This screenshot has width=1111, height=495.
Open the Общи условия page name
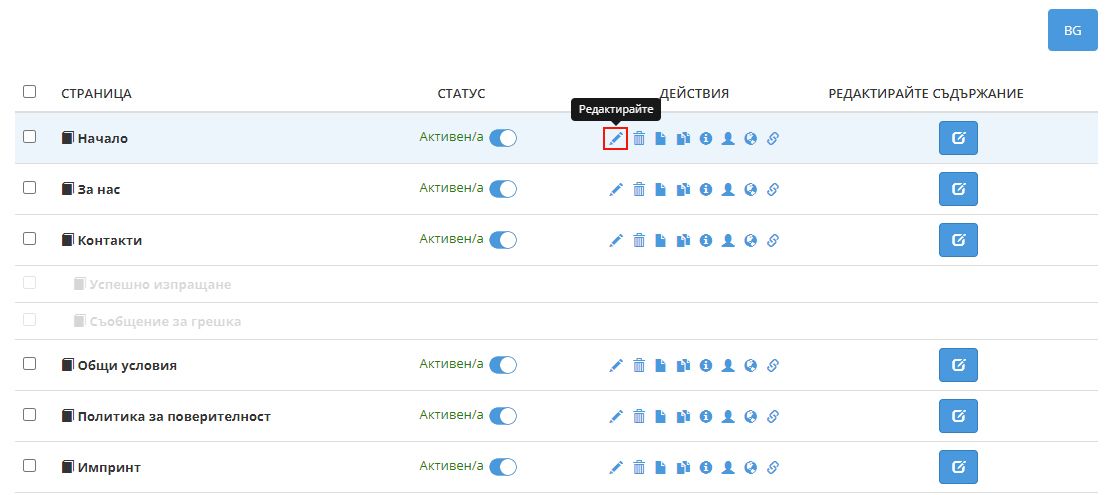point(127,366)
